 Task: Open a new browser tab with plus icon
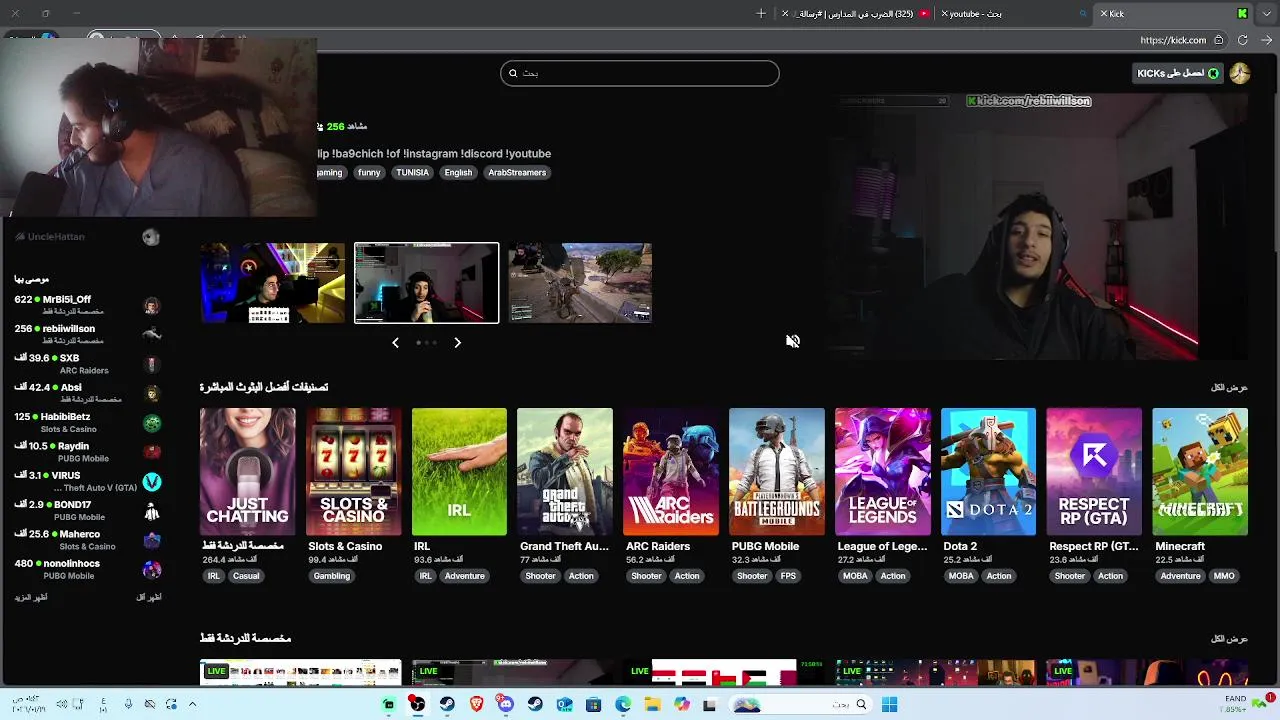click(761, 14)
